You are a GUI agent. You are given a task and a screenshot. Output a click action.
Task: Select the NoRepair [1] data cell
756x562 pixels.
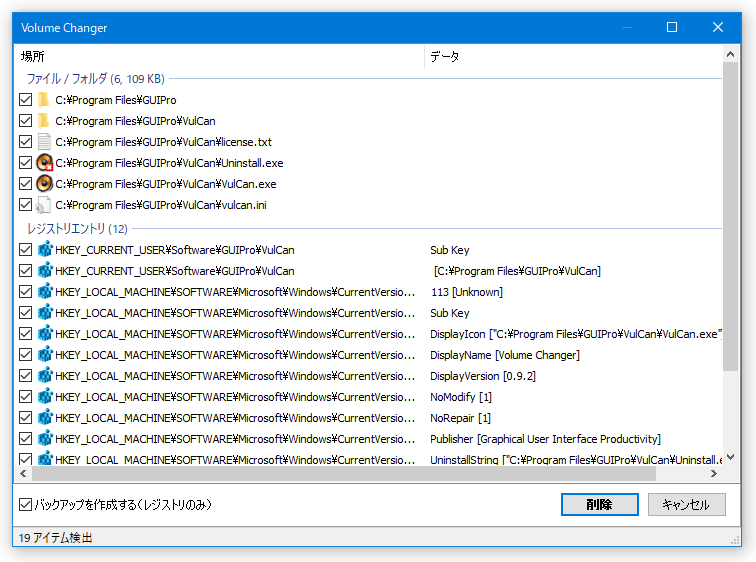click(x=460, y=418)
